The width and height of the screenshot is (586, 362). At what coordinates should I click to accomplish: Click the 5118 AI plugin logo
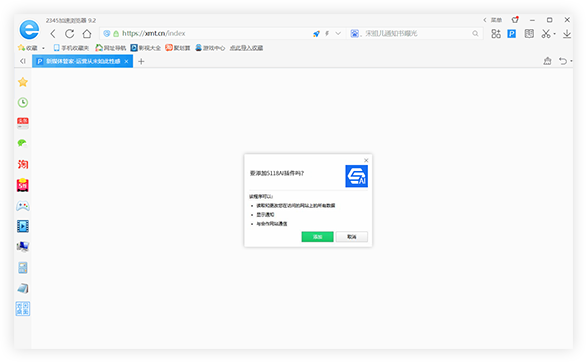pyautogui.click(x=356, y=176)
